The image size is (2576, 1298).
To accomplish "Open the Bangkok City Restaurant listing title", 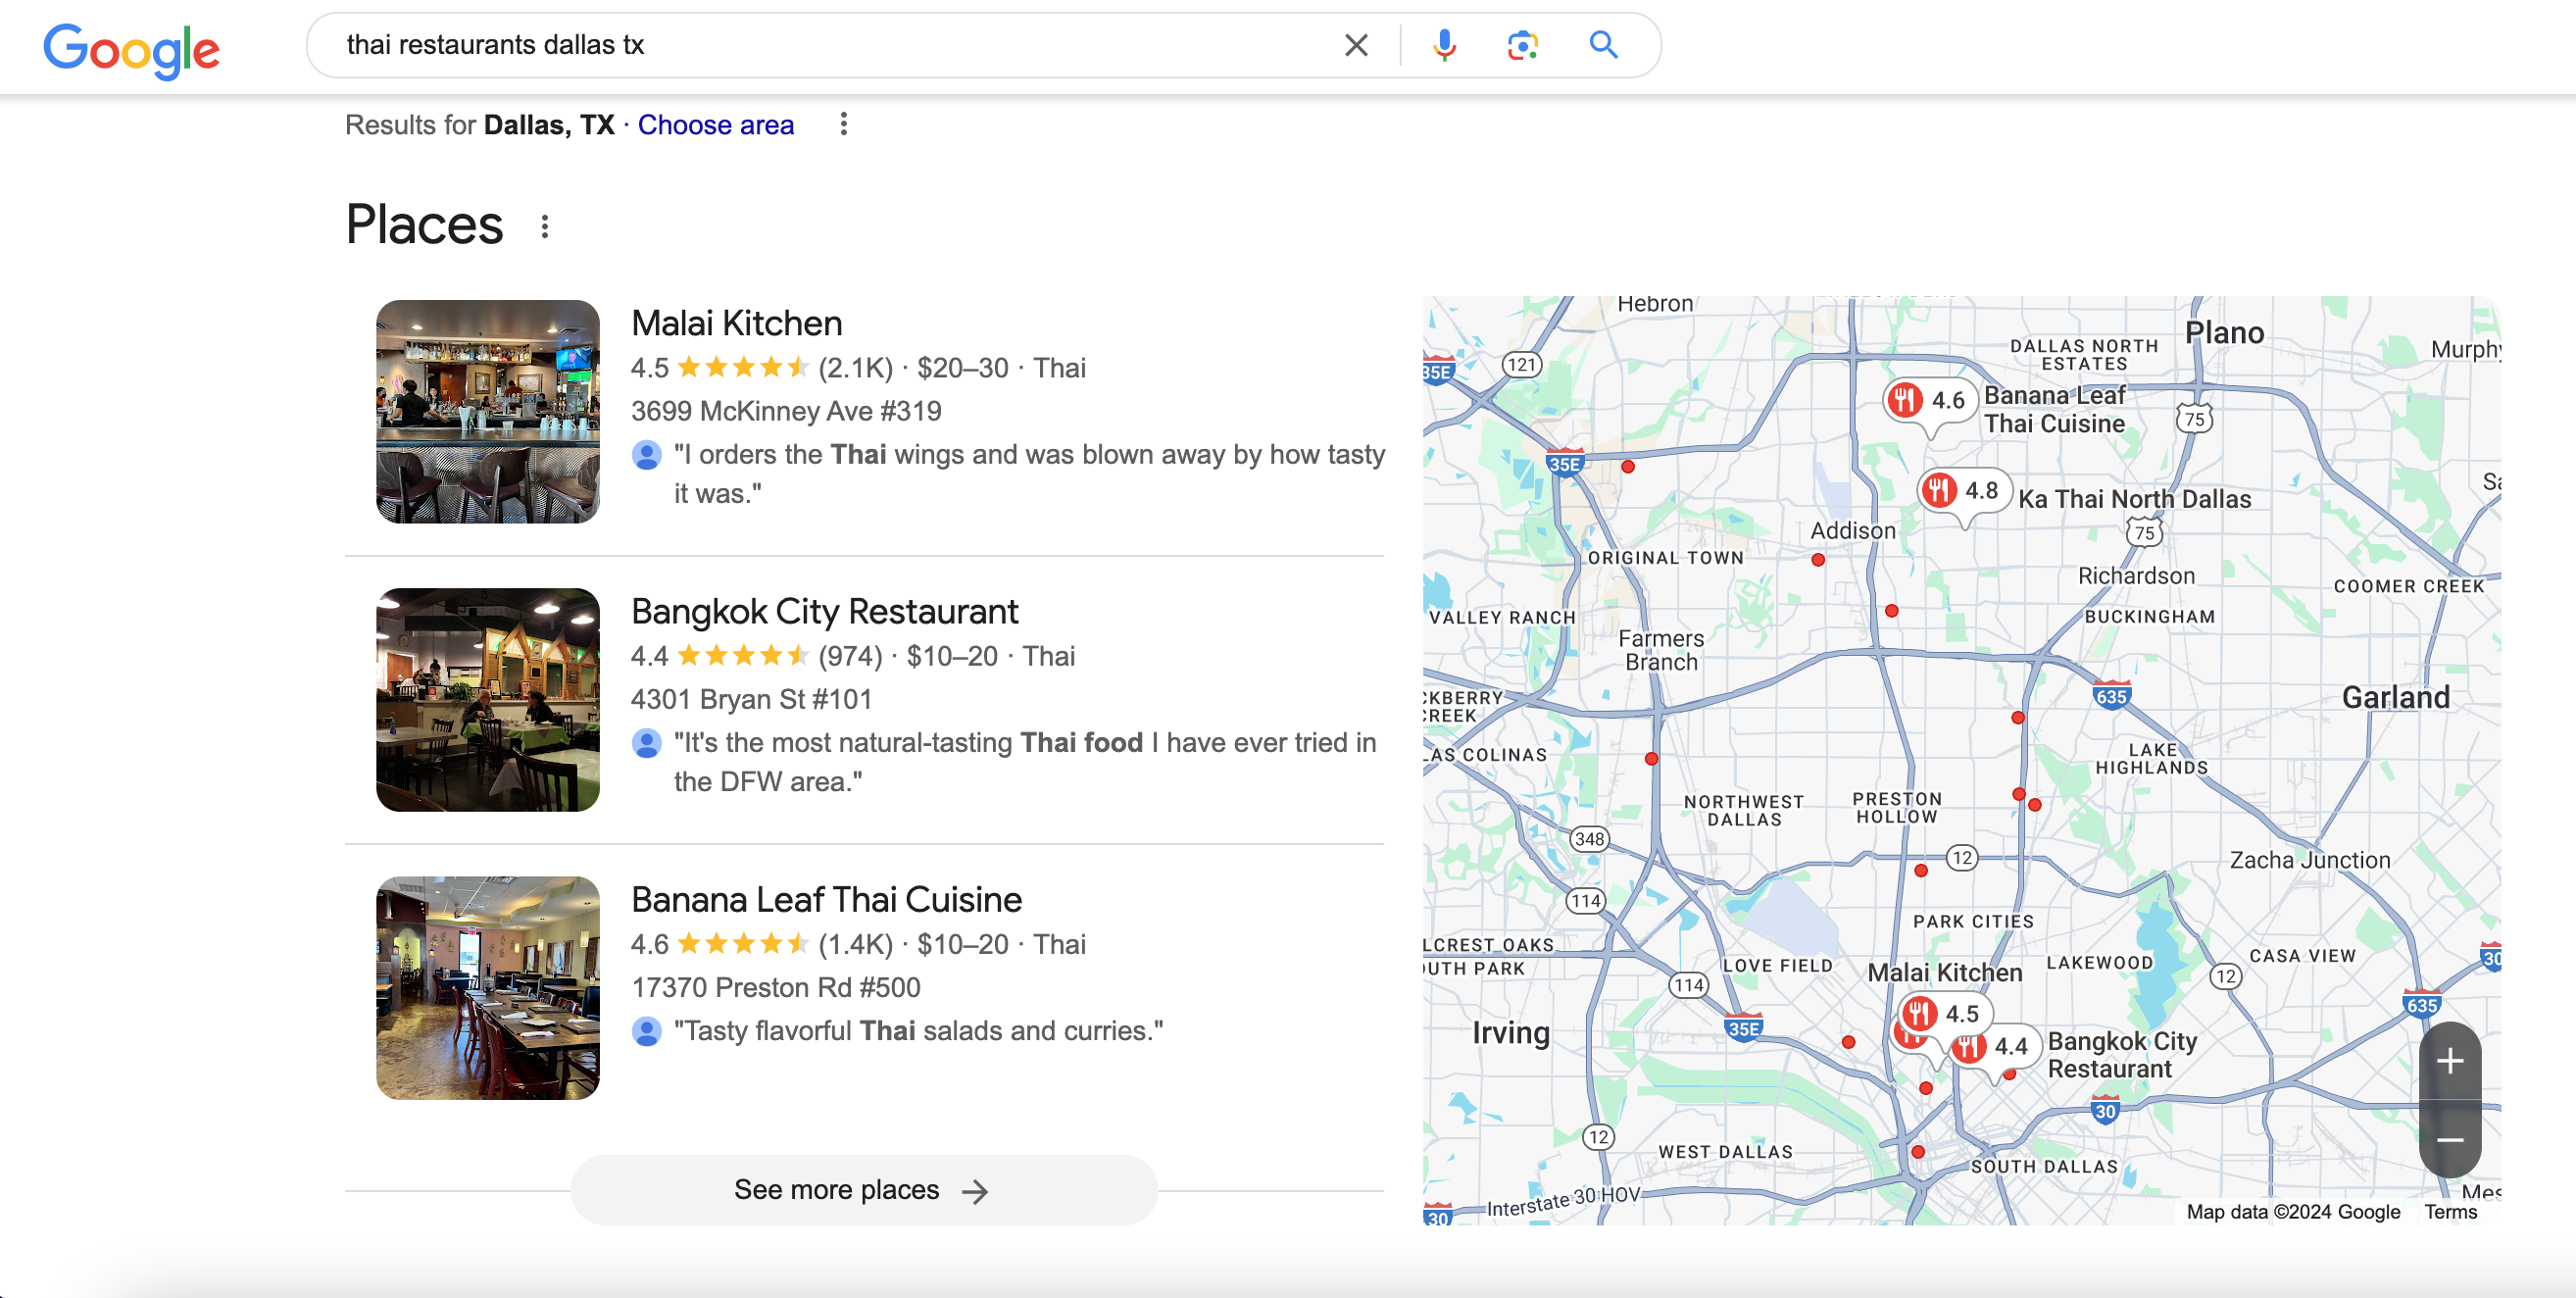I will [x=825, y=611].
